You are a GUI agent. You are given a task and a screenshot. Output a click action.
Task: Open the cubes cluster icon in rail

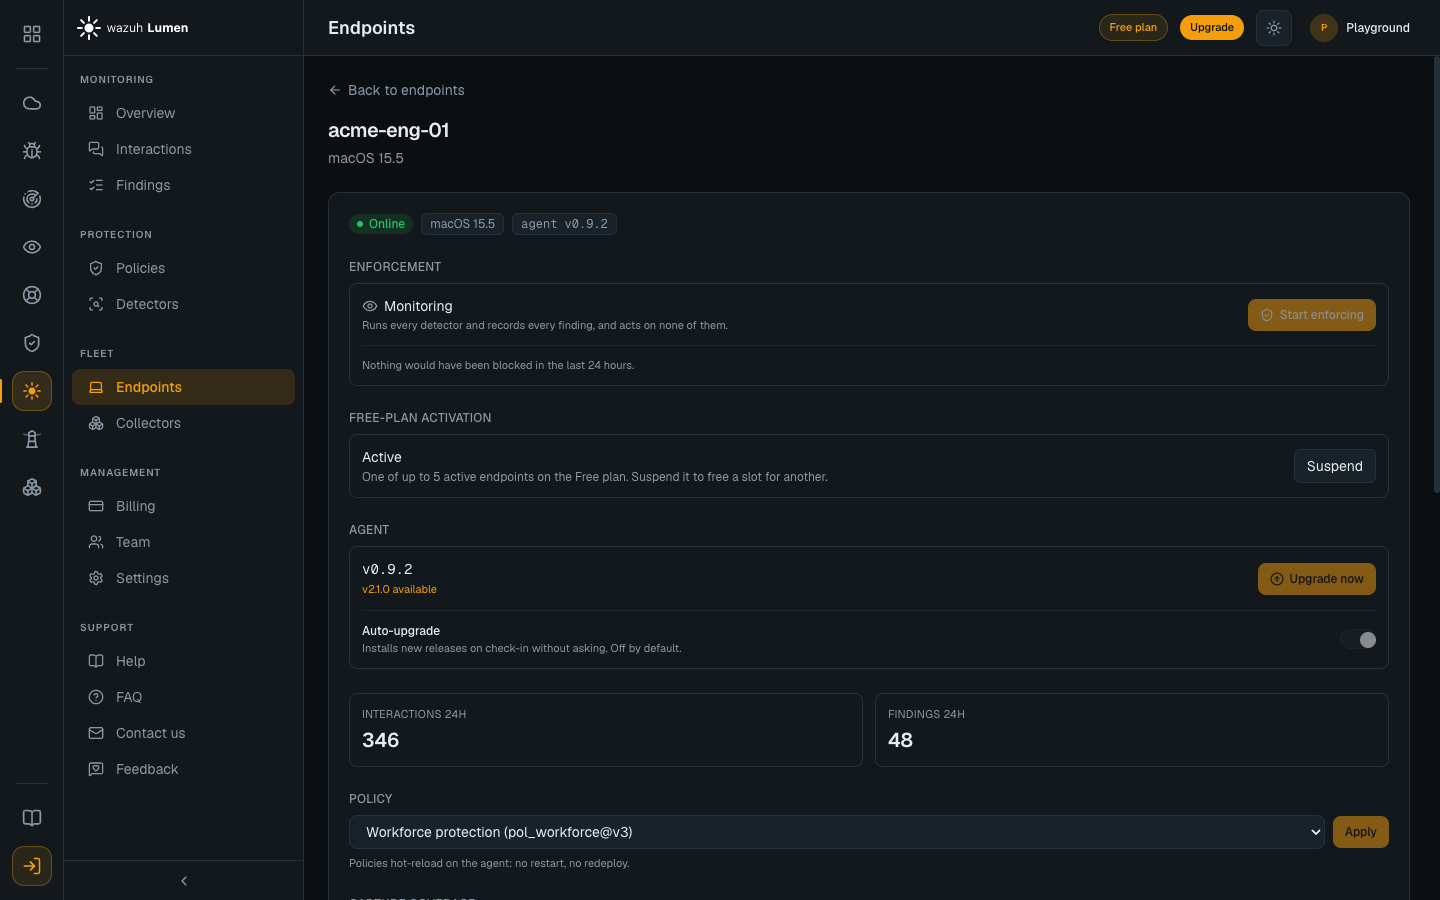(32, 487)
